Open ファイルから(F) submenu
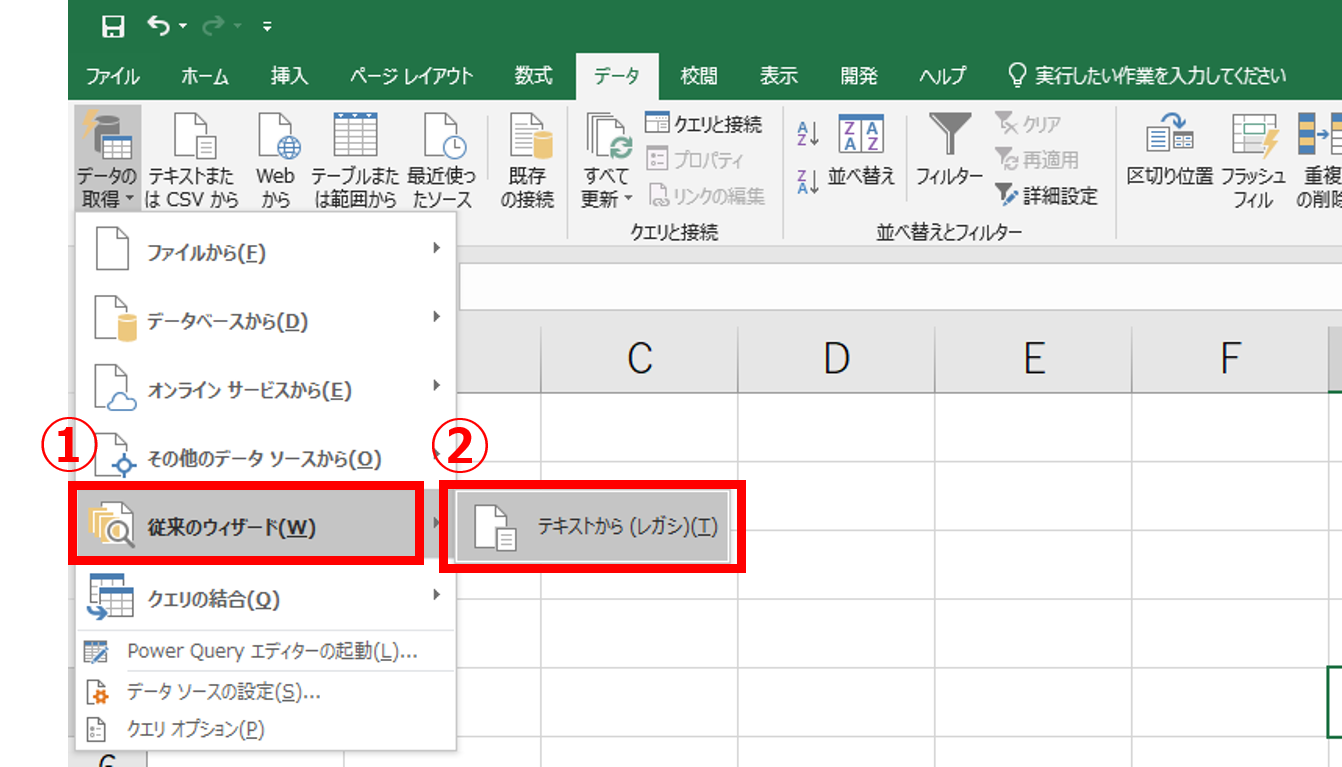The width and height of the screenshot is (1342, 767). [265, 252]
